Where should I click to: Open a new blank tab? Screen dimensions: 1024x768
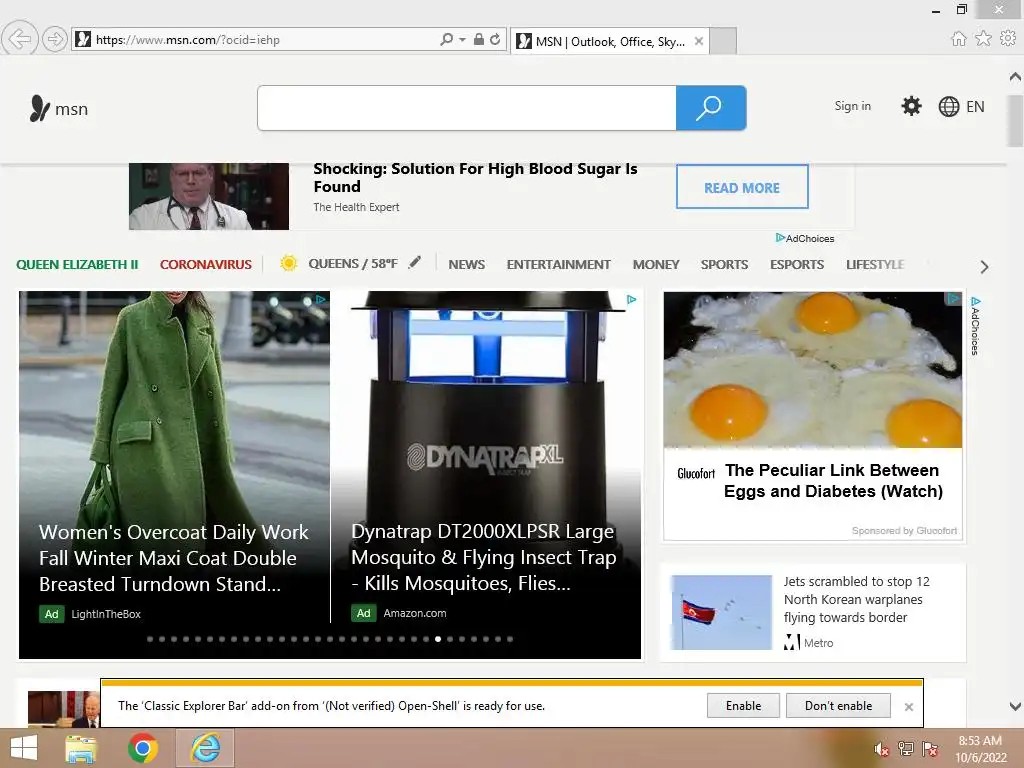pyautogui.click(x=723, y=41)
